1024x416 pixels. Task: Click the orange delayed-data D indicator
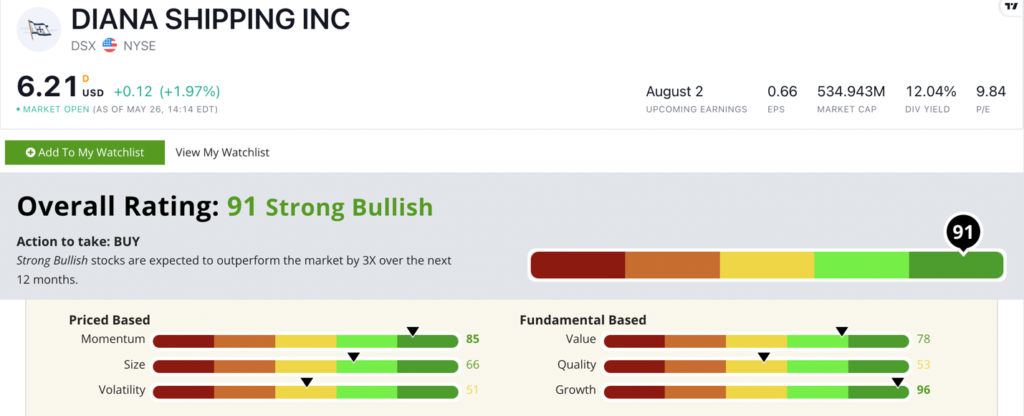pos(86,79)
